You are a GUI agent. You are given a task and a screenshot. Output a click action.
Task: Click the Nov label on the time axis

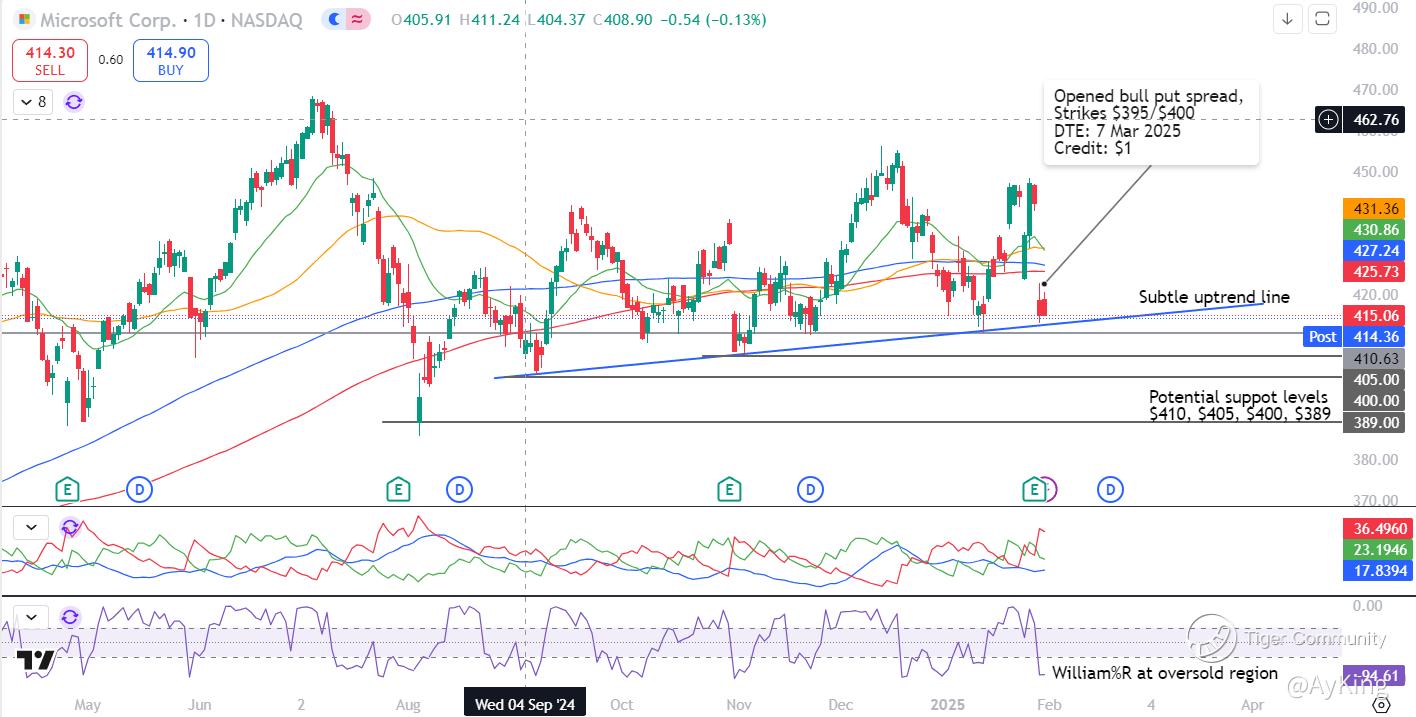(738, 704)
